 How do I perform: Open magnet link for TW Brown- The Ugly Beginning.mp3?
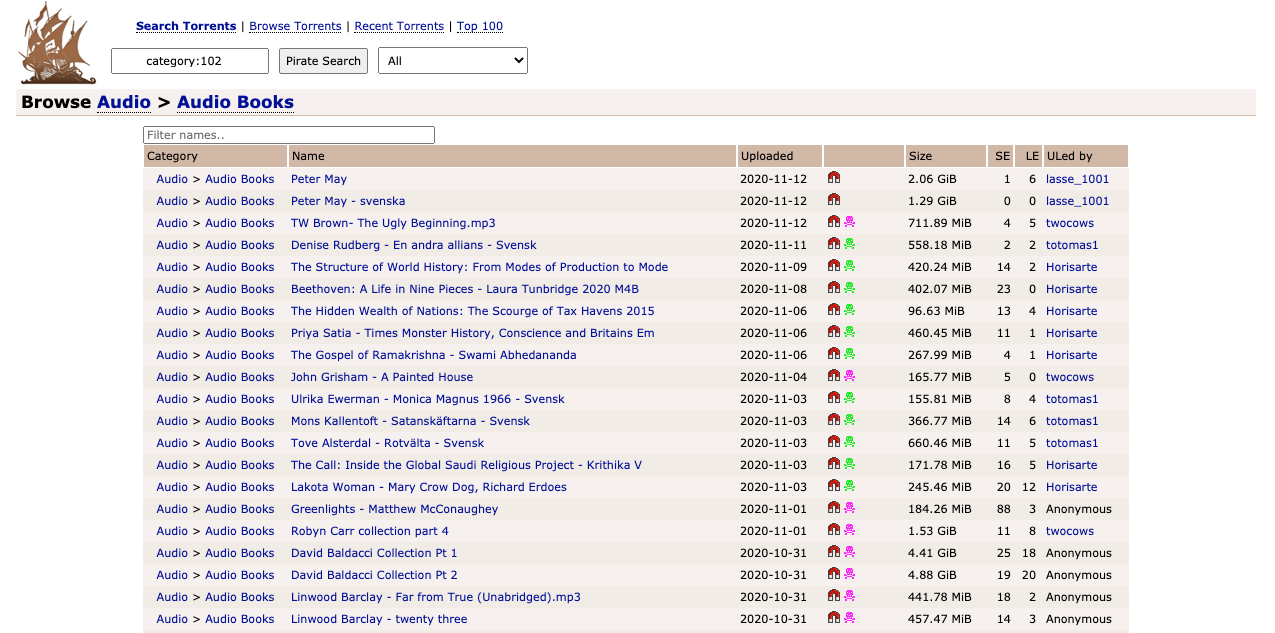tap(834, 222)
